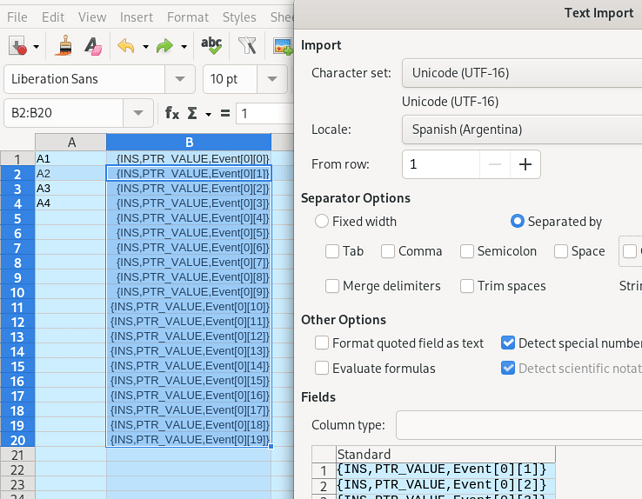Toggle the Trim spaces checkbox
Image resolution: width=642 pixels, height=499 pixels.
[x=467, y=286]
